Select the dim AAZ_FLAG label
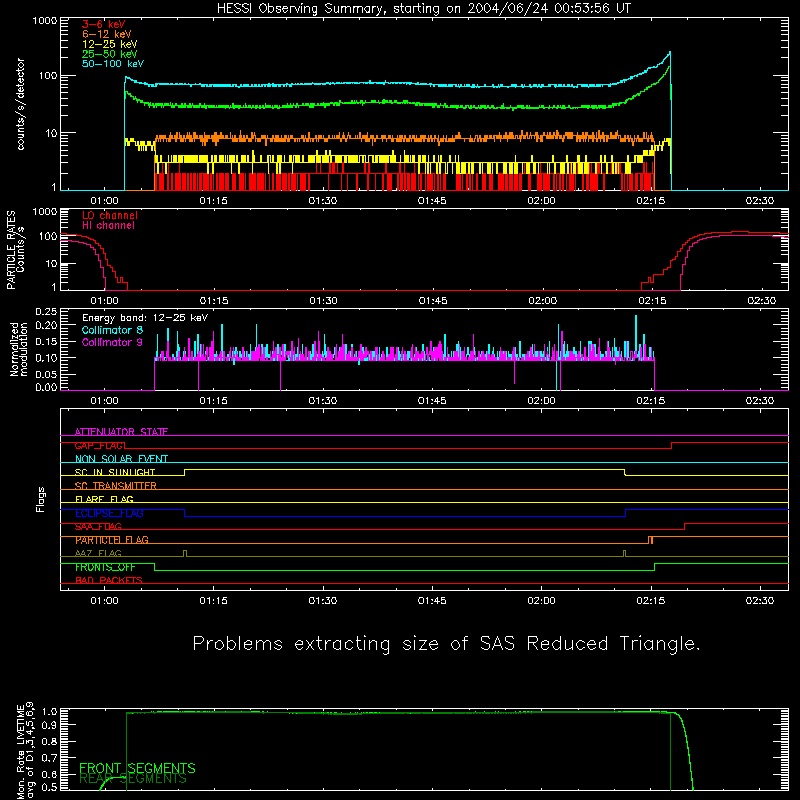Image resolution: width=800 pixels, height=800 pixels. click(x=98, y=554)
